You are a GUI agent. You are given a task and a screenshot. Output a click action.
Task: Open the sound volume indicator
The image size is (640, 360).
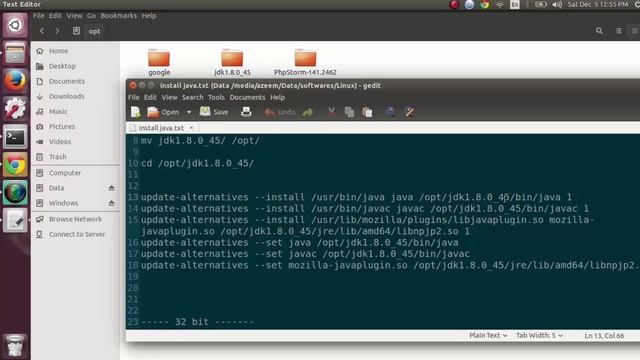click(557, 4)
